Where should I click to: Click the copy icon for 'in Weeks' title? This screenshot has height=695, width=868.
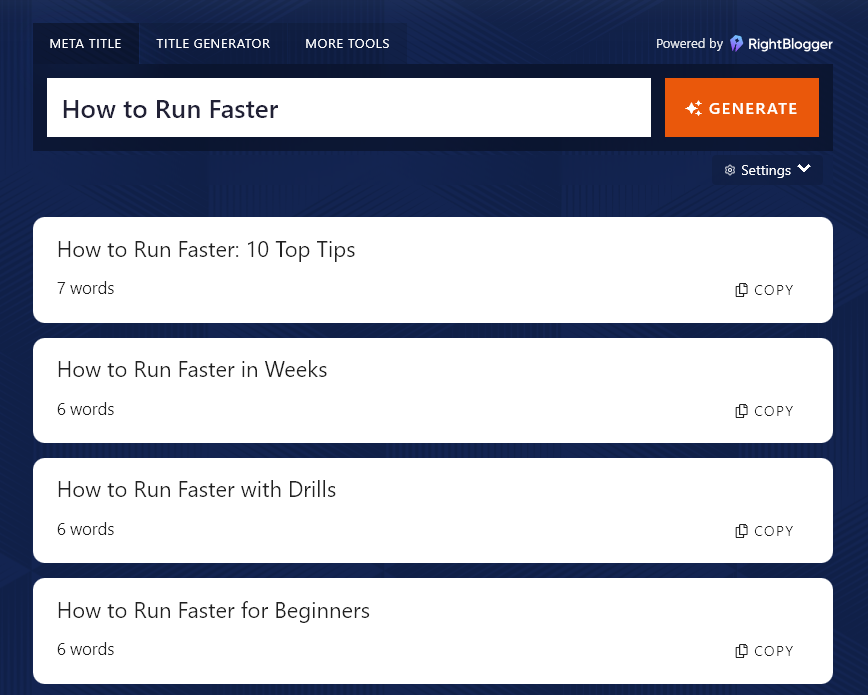tap(741, 411)
